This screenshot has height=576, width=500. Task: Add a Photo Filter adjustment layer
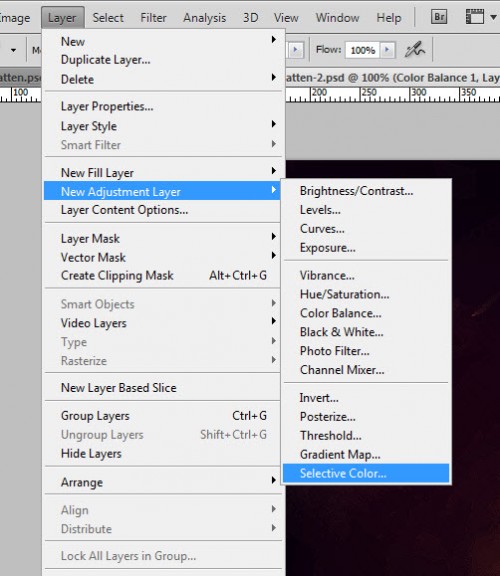pos(366,351)
